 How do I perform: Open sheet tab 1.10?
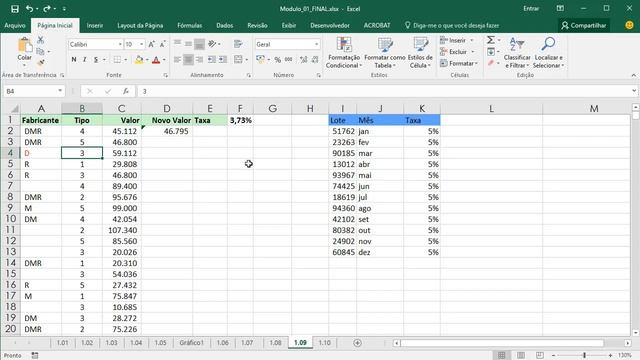click(x=324, y=343)
